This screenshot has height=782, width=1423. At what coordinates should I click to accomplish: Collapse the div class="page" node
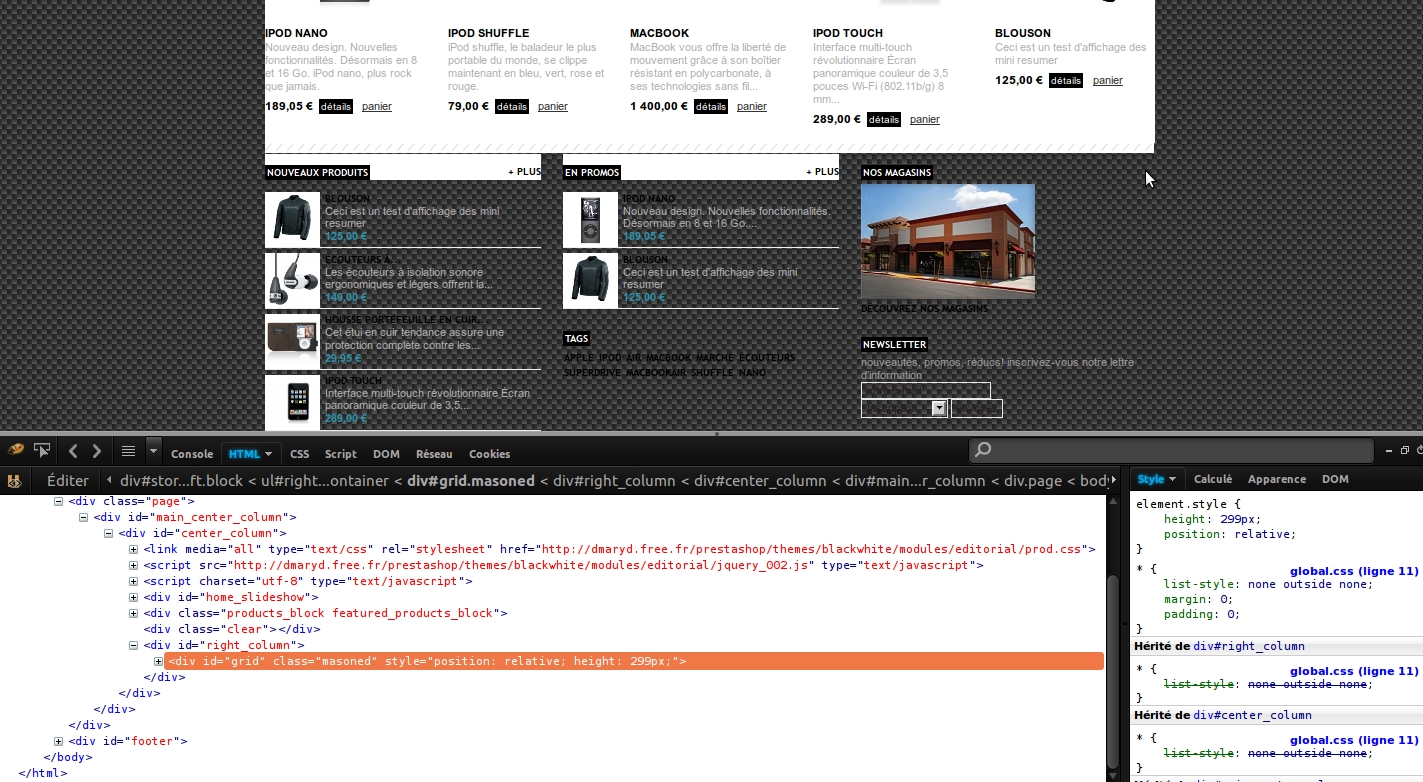[x=58, y=501]
